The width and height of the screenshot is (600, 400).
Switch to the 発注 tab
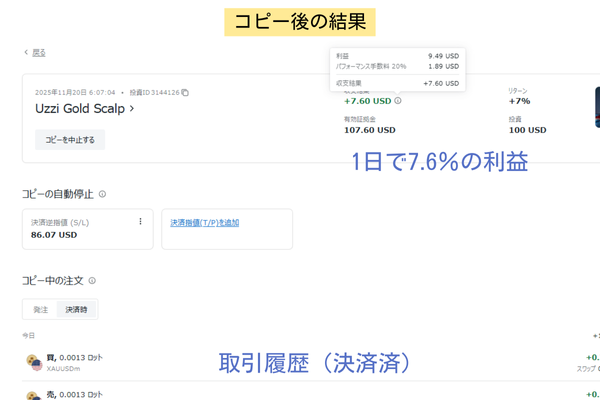click(40, 310)
